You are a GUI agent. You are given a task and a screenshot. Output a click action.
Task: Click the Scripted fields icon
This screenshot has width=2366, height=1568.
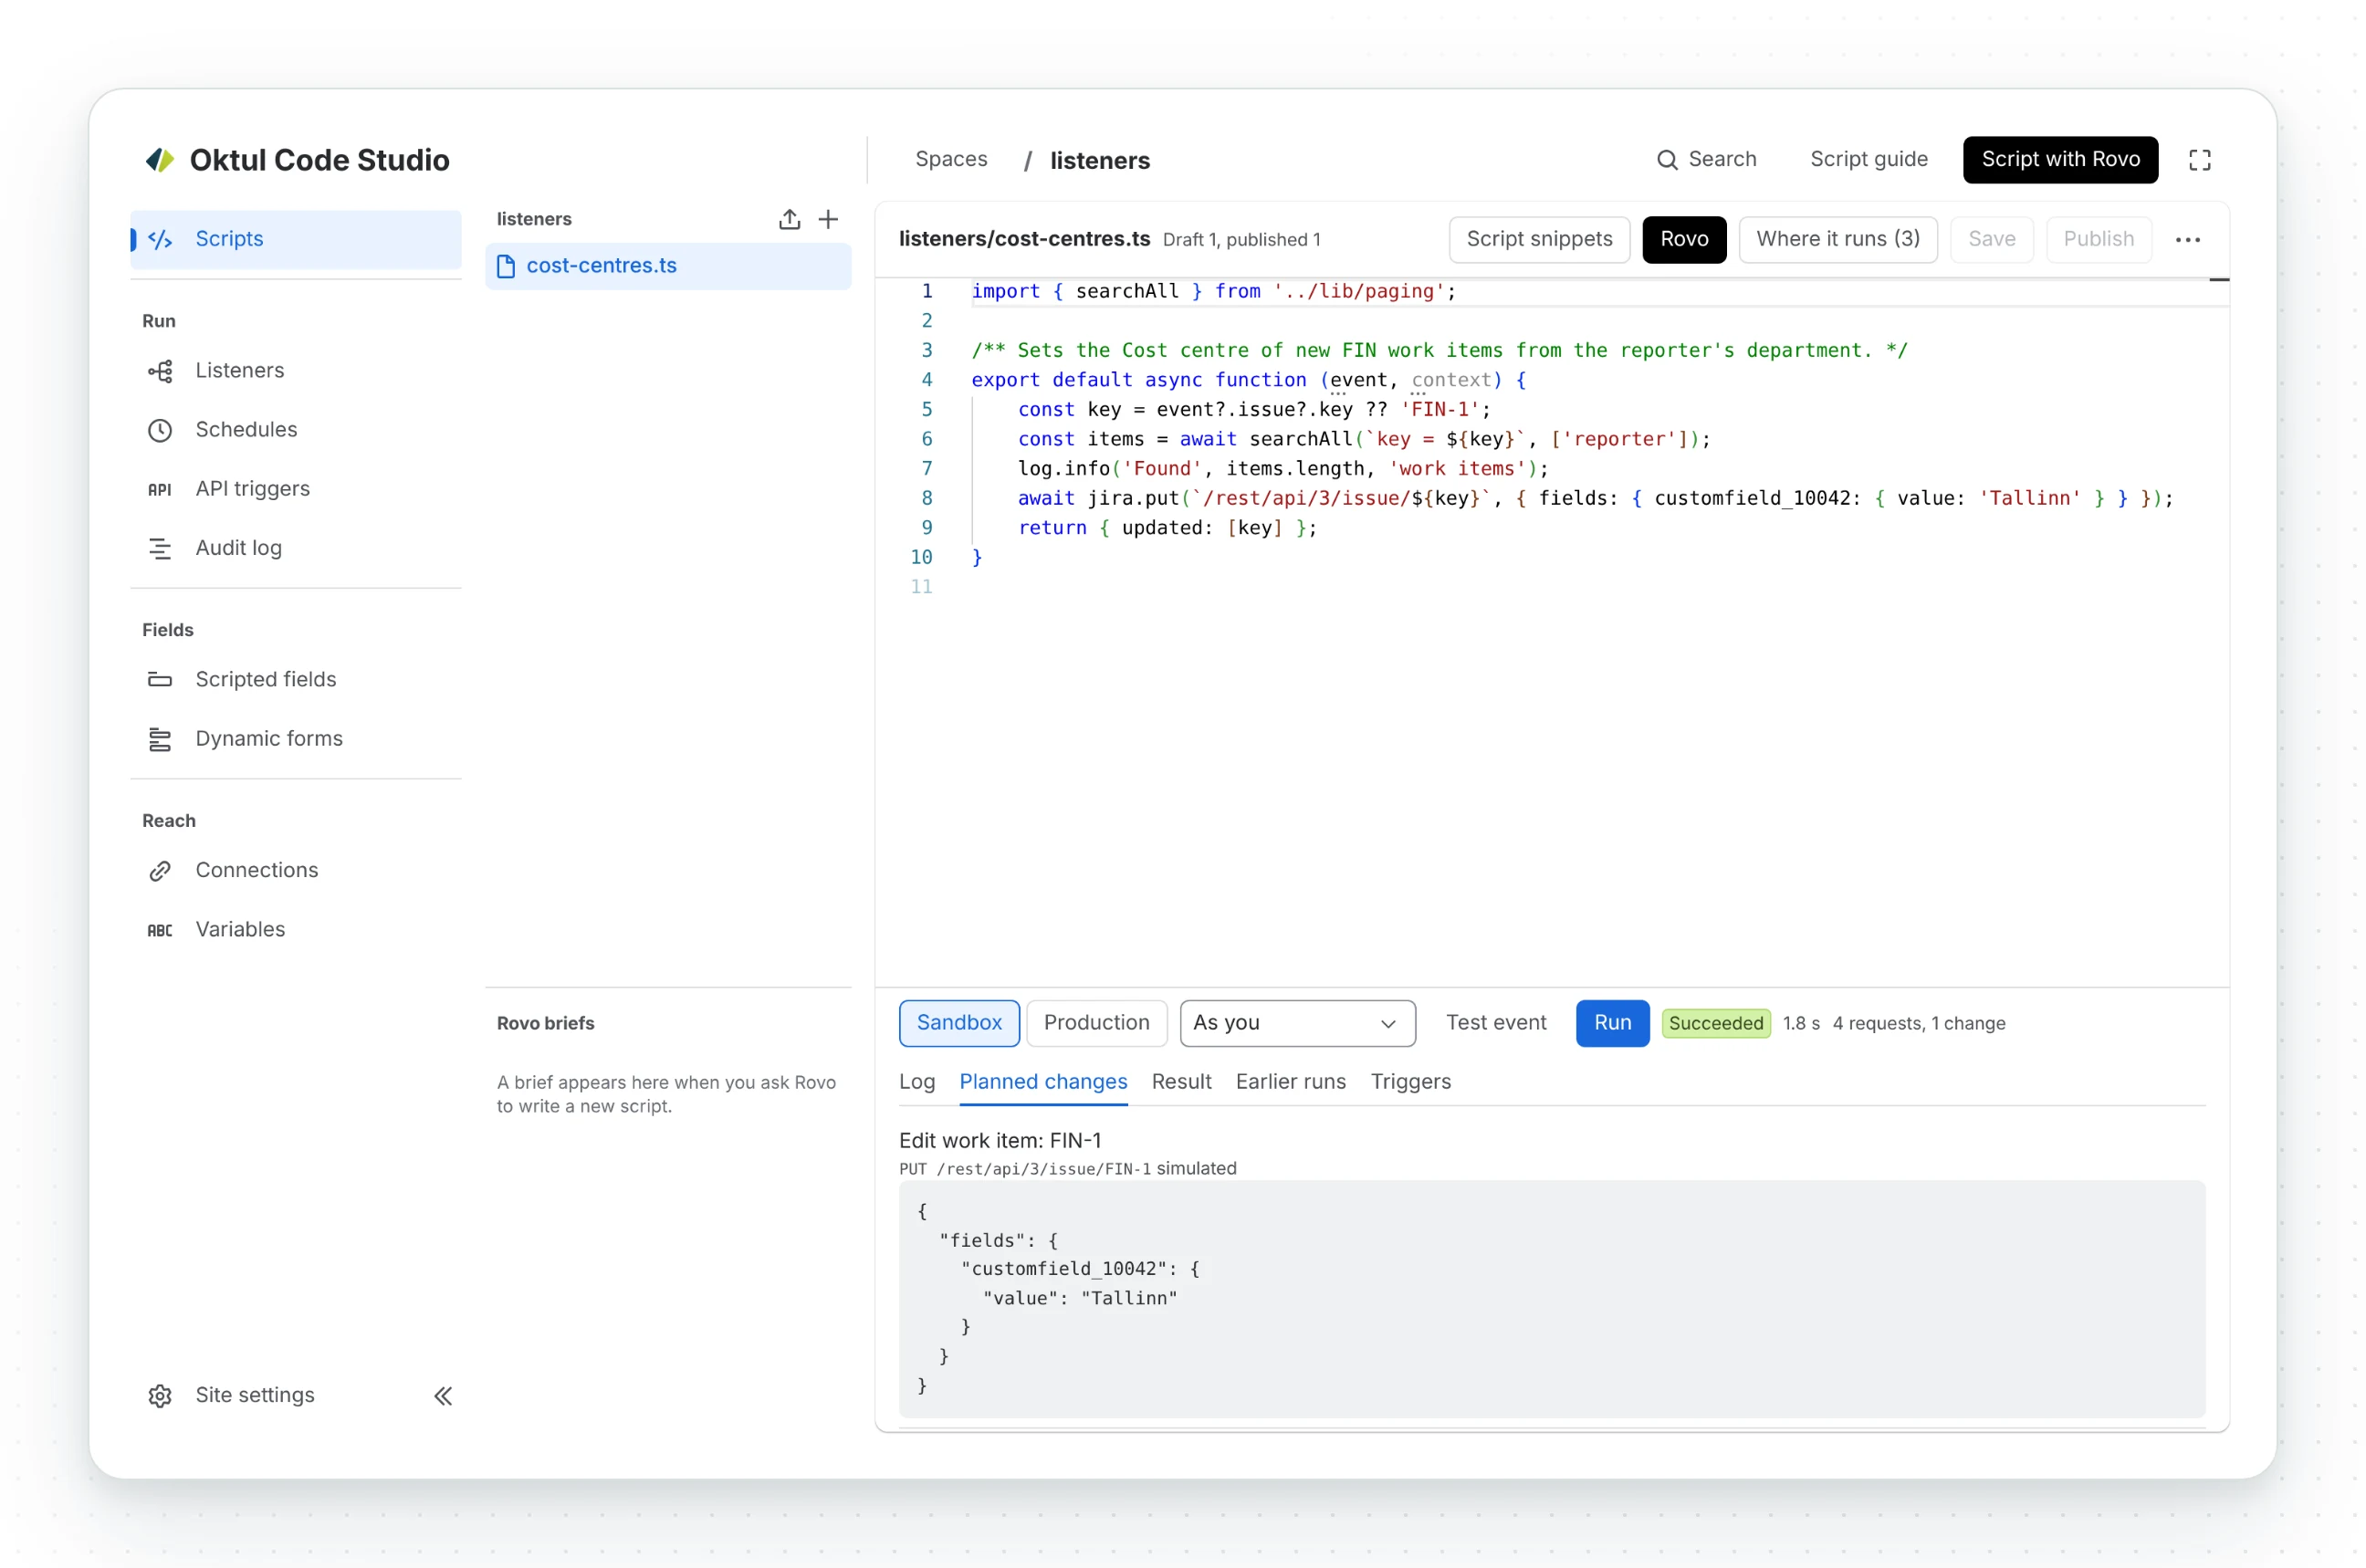pos(160,680)
